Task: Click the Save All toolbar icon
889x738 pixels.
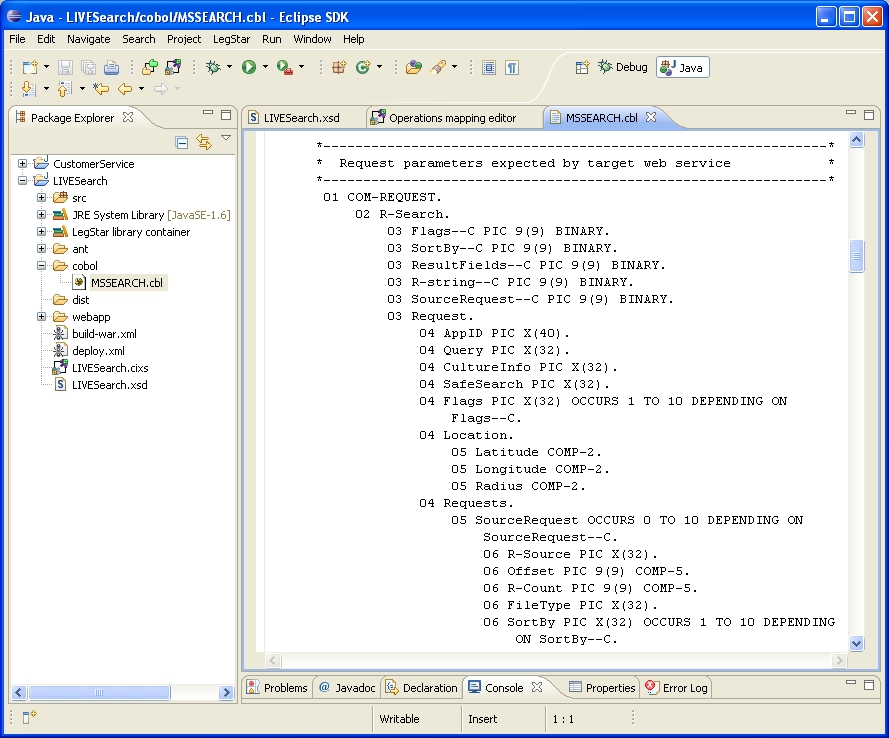Action: 88,67
